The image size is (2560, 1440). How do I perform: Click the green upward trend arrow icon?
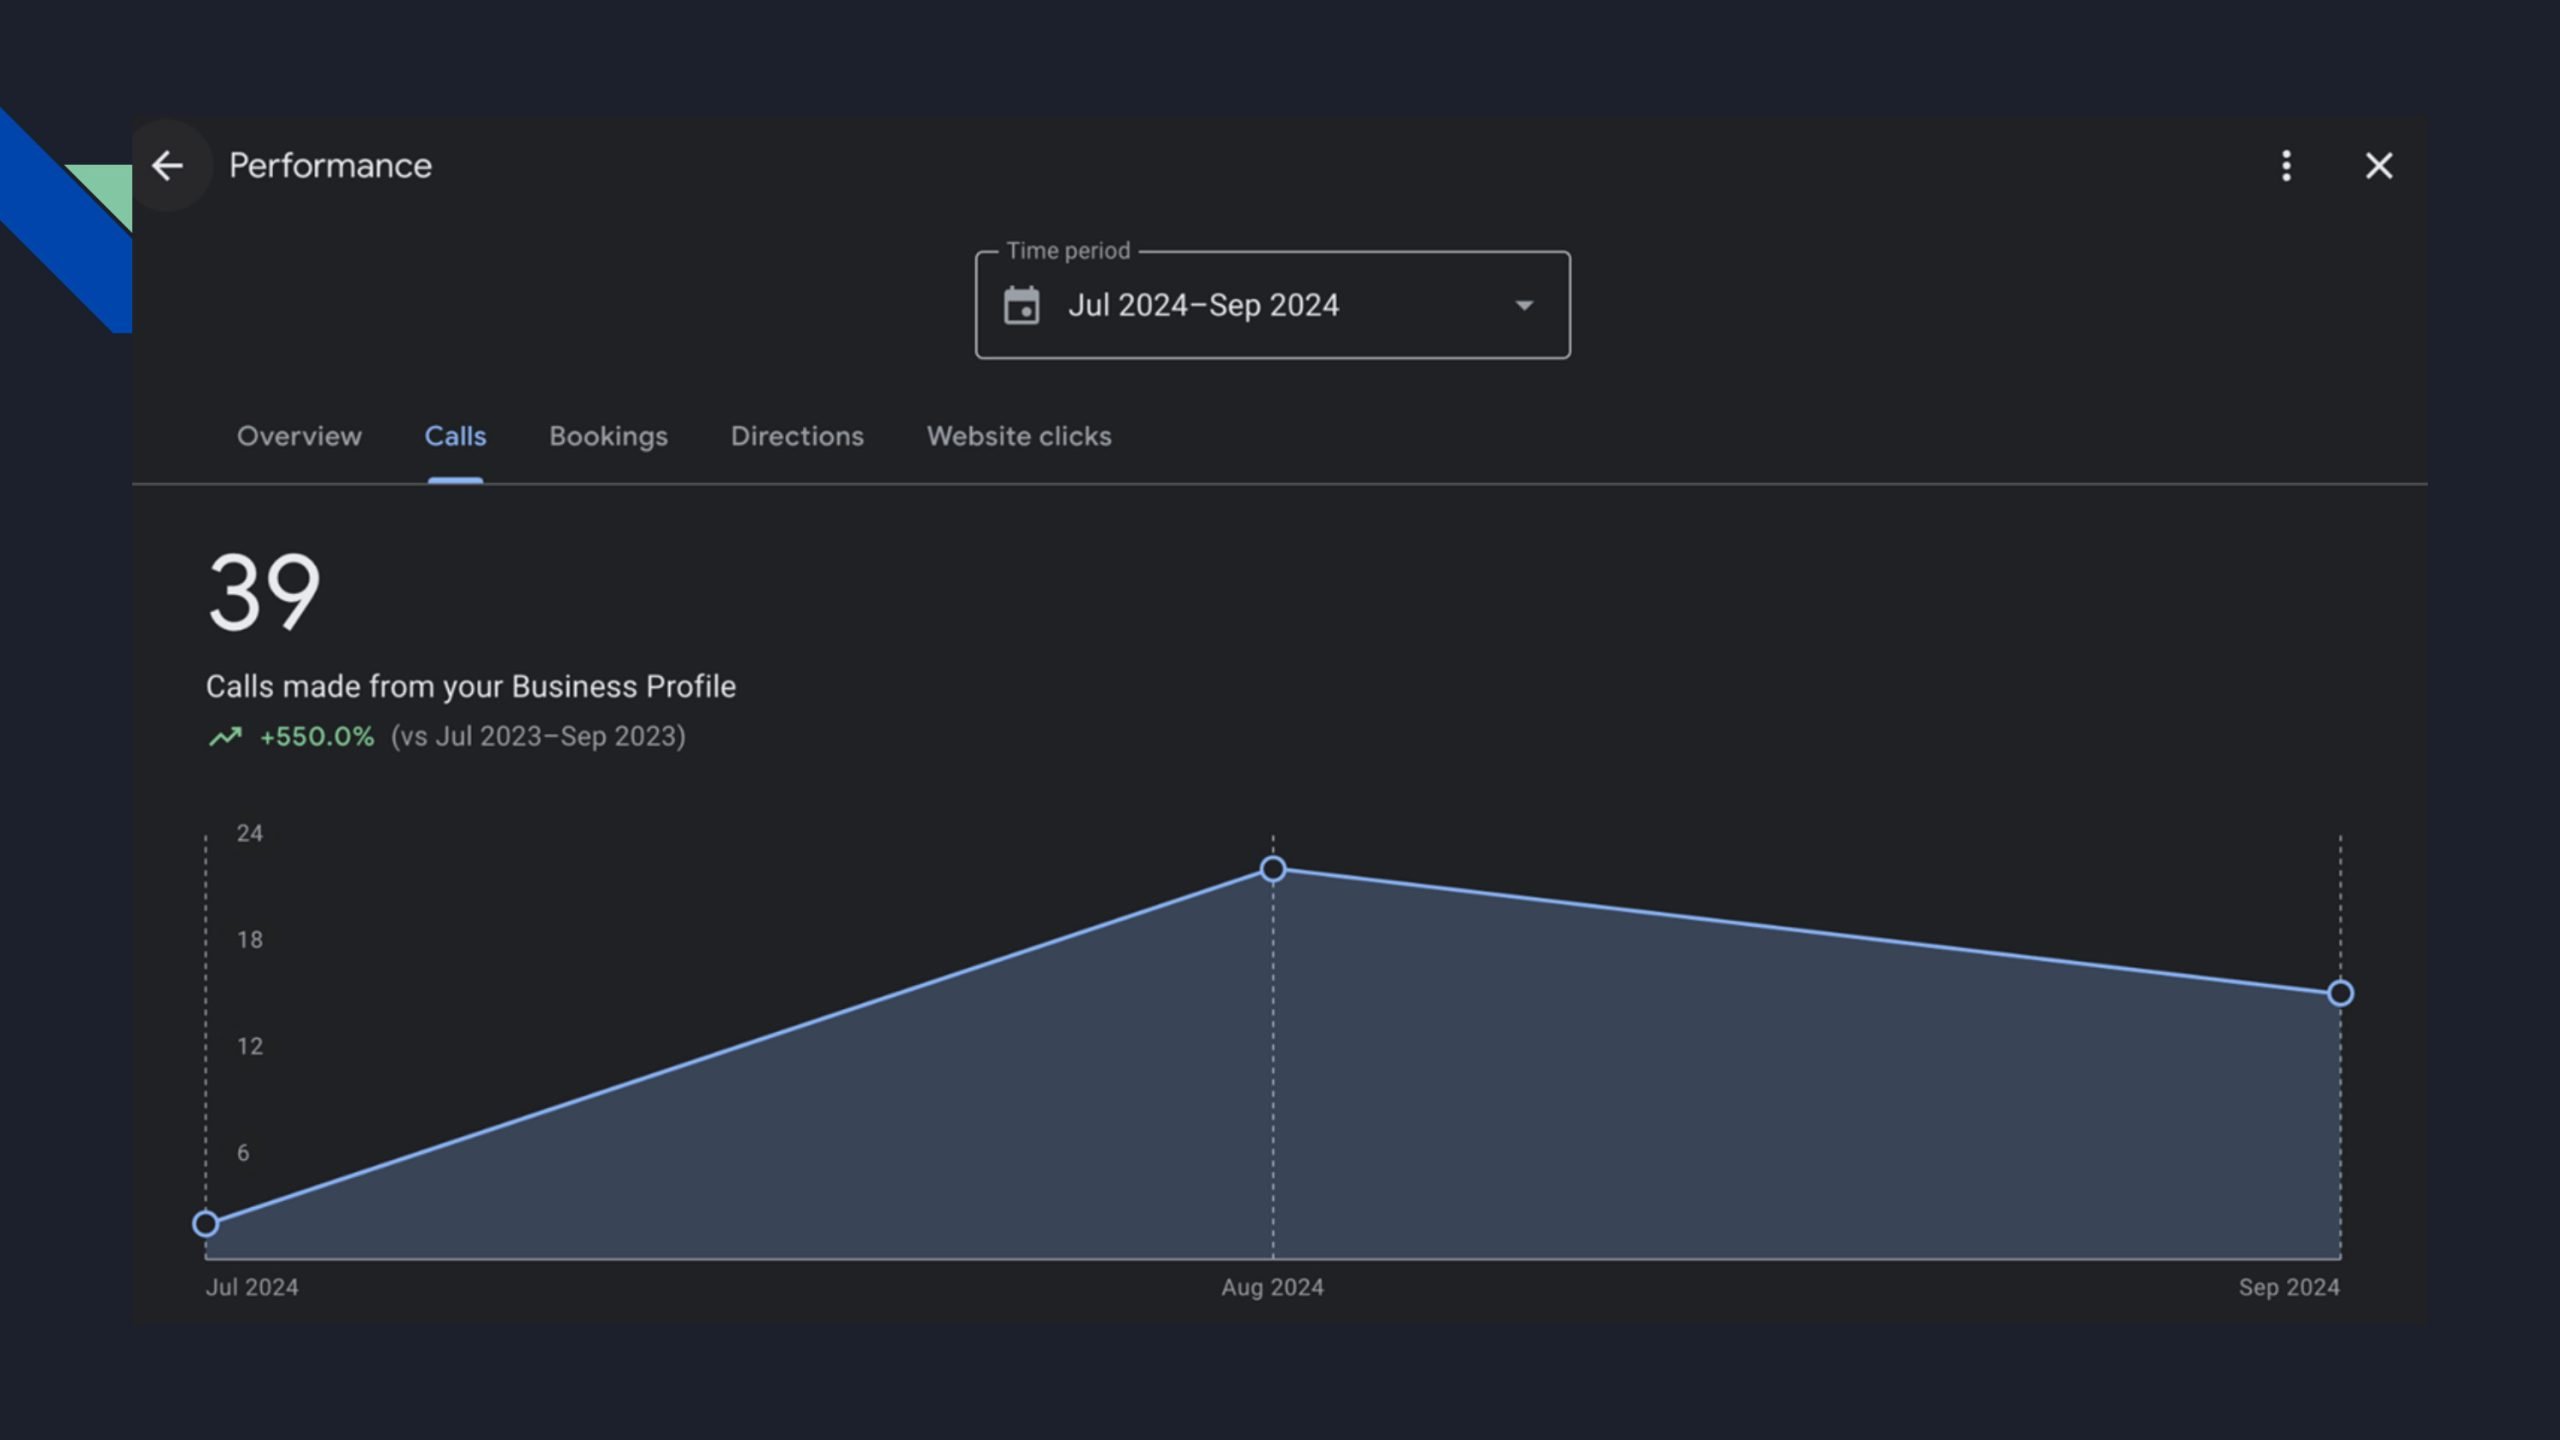[225, 737]
